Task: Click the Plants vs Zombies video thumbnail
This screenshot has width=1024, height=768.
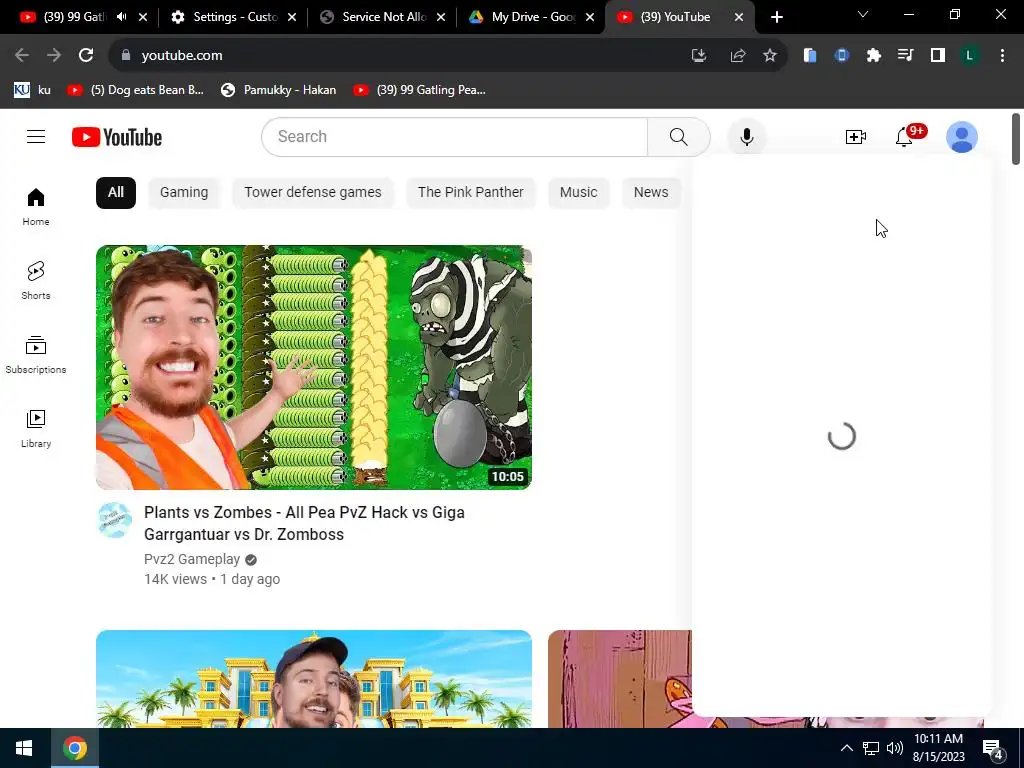Action: [313, 367]
